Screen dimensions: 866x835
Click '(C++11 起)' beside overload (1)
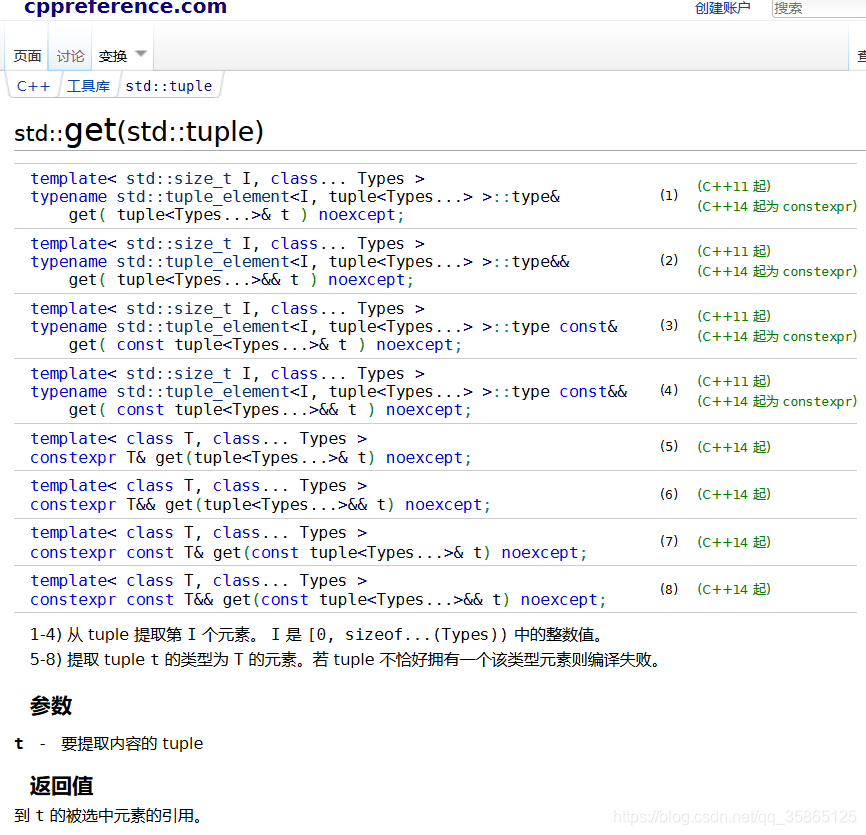tap(734, 186)
